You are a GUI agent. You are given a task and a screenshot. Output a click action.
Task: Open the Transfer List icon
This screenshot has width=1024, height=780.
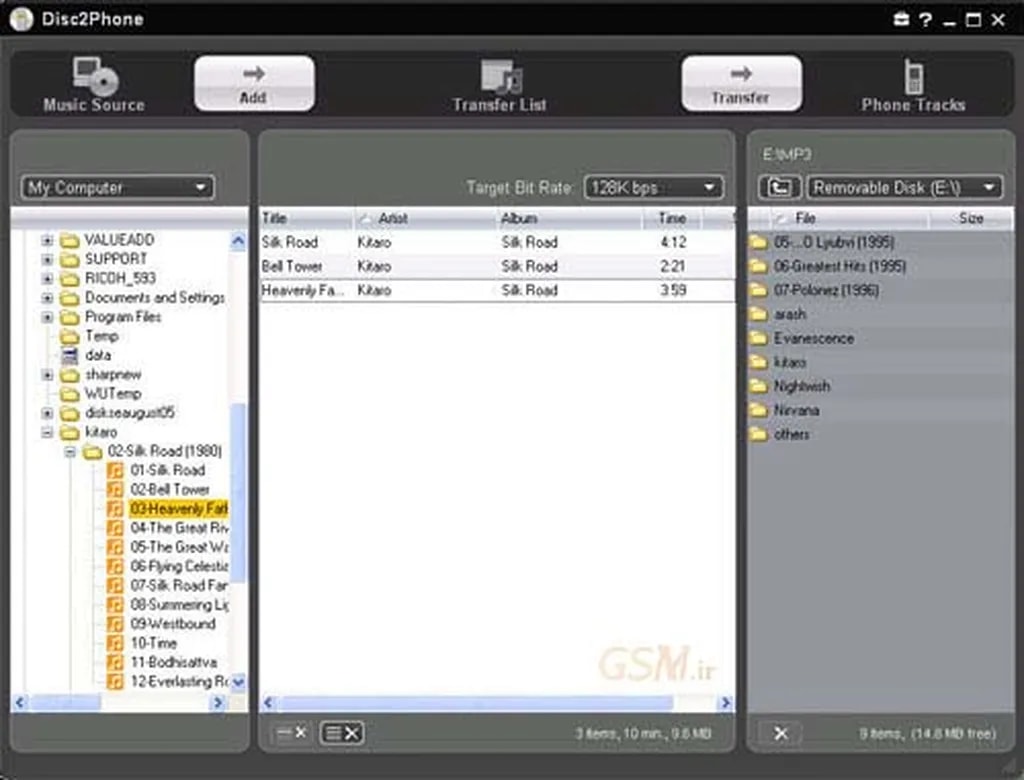coord(500,77)
